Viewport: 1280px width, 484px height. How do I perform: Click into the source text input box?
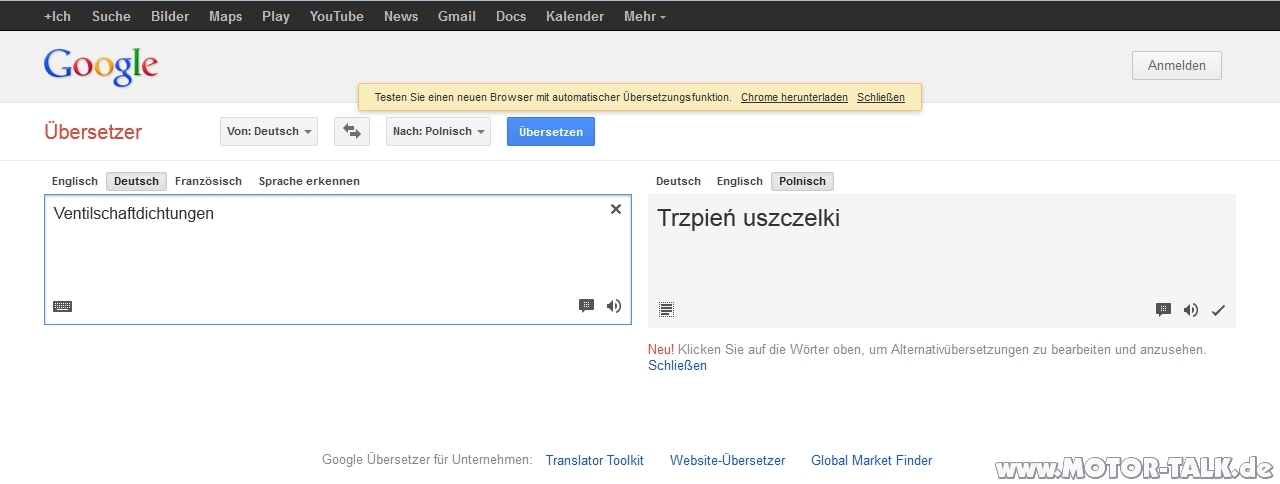point(338,259)
